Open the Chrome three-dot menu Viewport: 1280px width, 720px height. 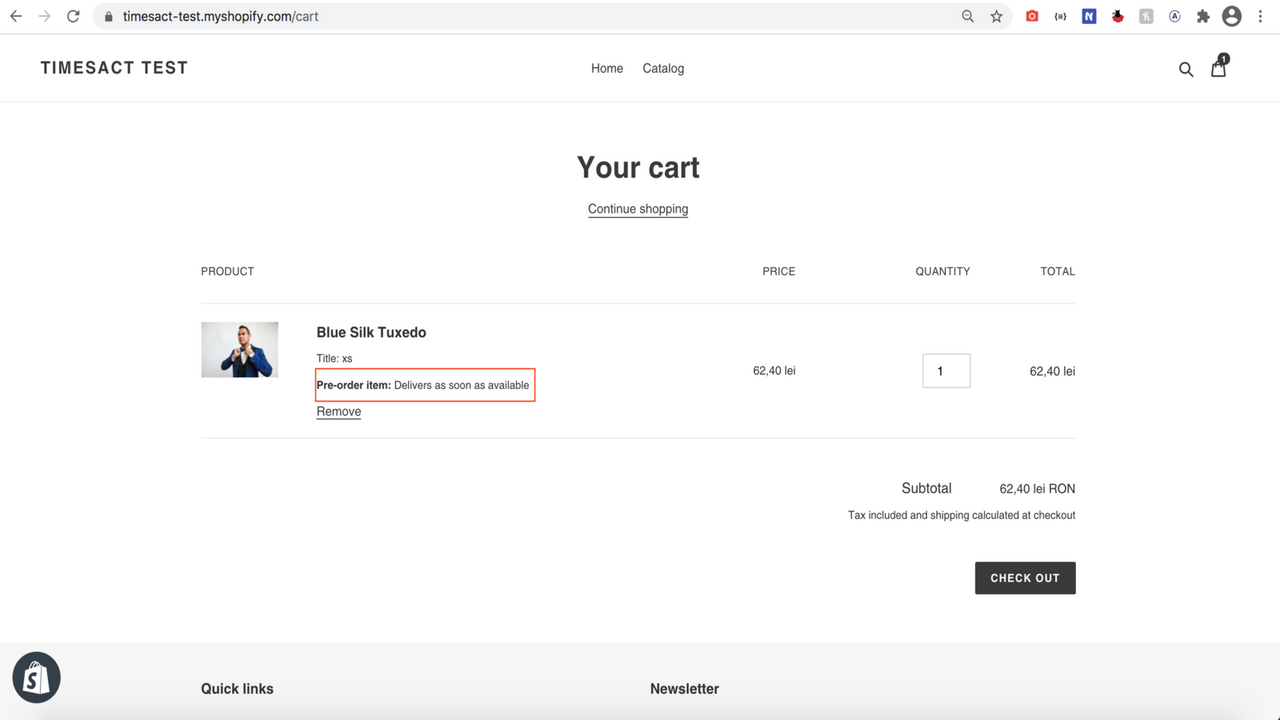coord(1260,16)
